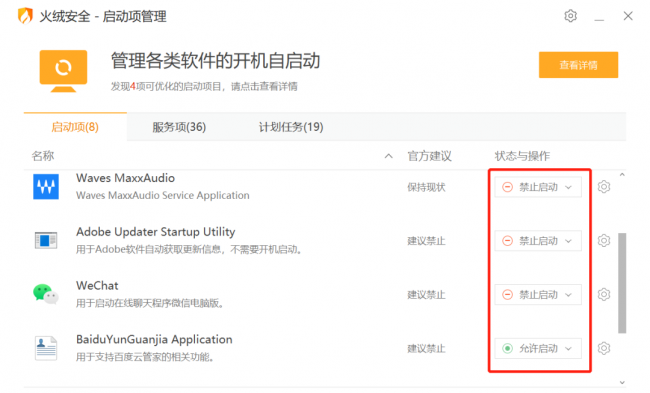This screenshot has width=650, height=393.
Task: Click the orange 查看详情 button
Action: tap(578, 65)
